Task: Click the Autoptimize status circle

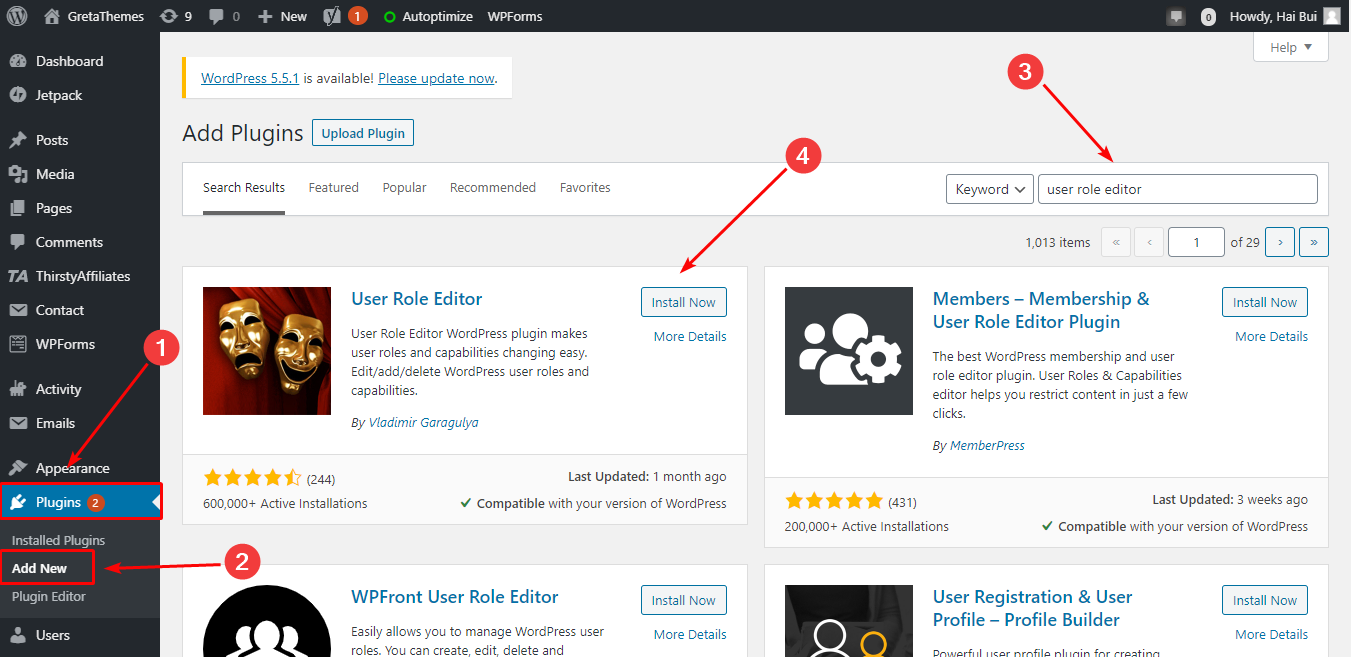Action: point(389,17)
